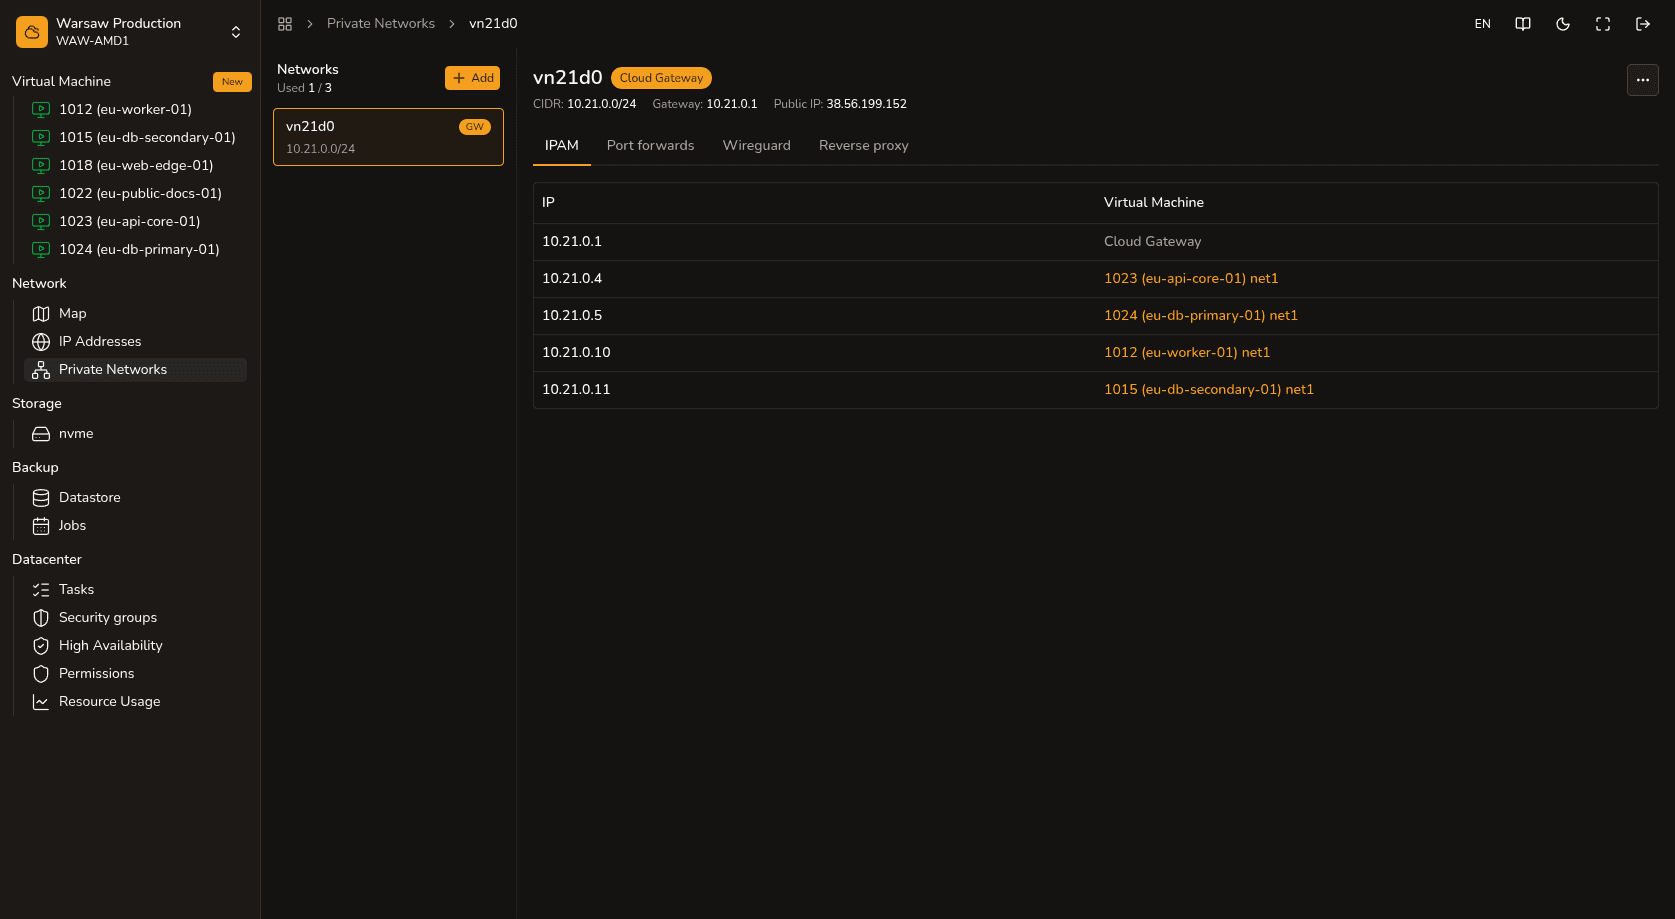Image resolution: width=1675 pixels, height=919 pixels.
Task: Open the Resource Usage chart icon
Action: point(41,702)
